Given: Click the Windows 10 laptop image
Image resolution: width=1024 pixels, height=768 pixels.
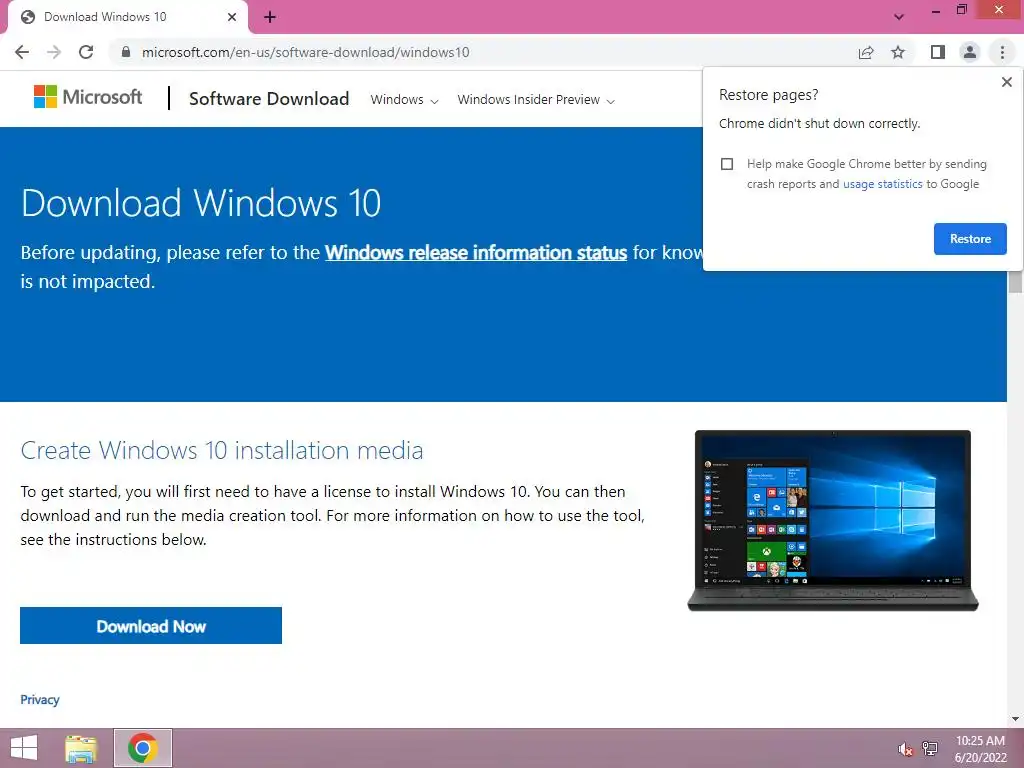Looking at the screenshot, I should (x=833, y=520).
